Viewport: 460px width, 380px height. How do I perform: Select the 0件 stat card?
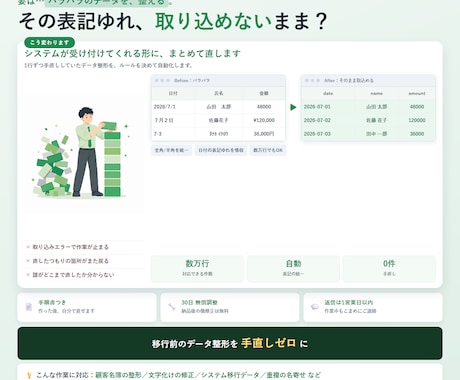389,269
